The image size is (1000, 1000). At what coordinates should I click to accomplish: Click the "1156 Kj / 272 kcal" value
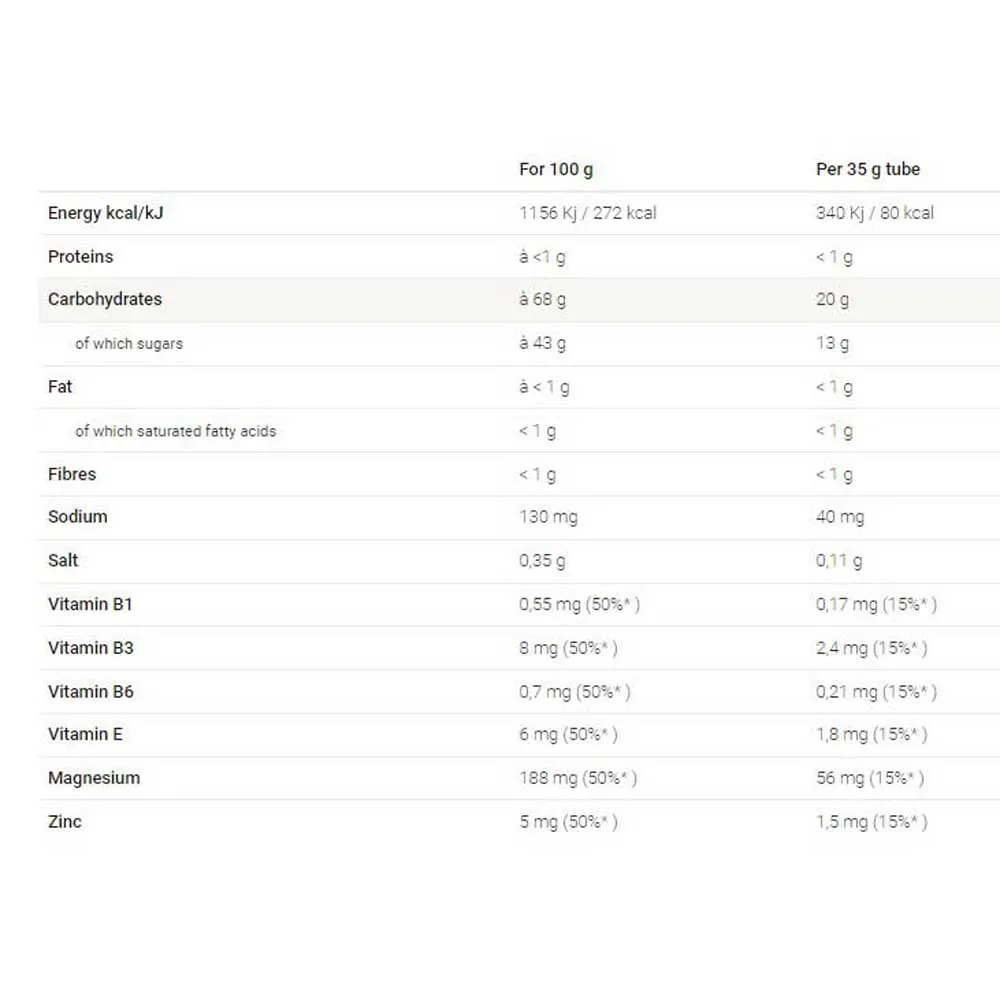click(587, 213)
